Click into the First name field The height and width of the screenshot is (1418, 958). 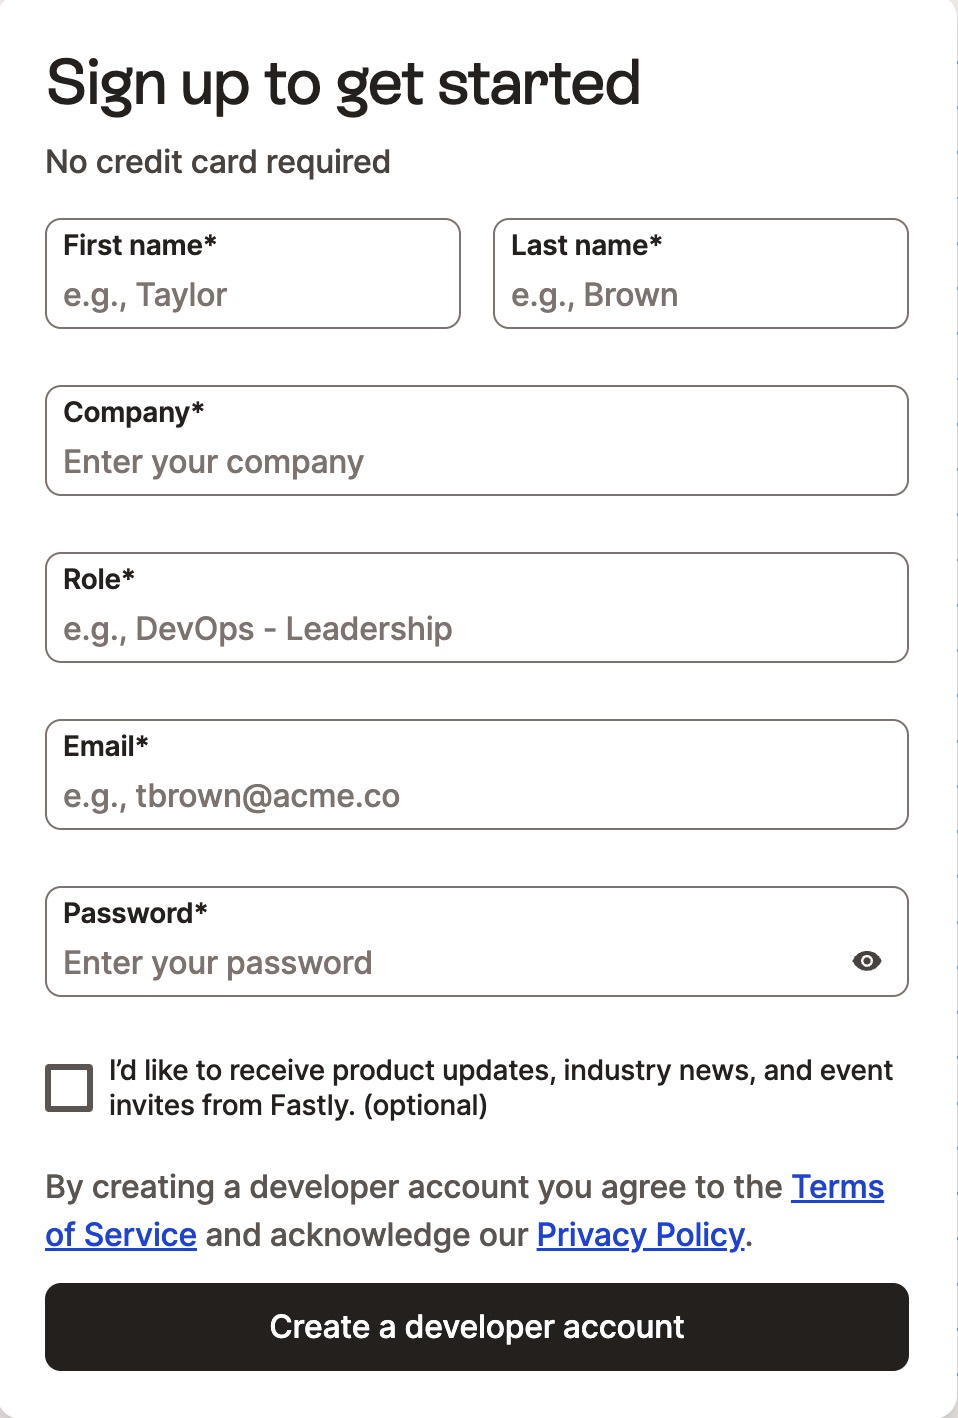[252, 295]
